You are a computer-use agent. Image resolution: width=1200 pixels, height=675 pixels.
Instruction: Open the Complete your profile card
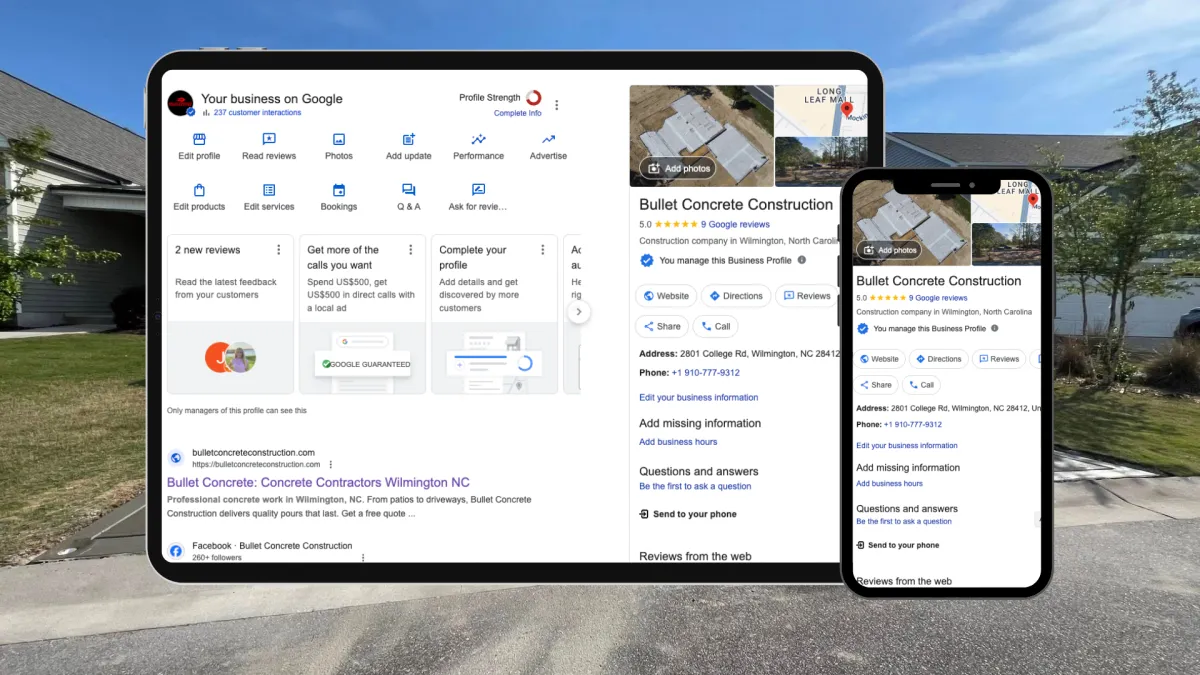(494, 314)
